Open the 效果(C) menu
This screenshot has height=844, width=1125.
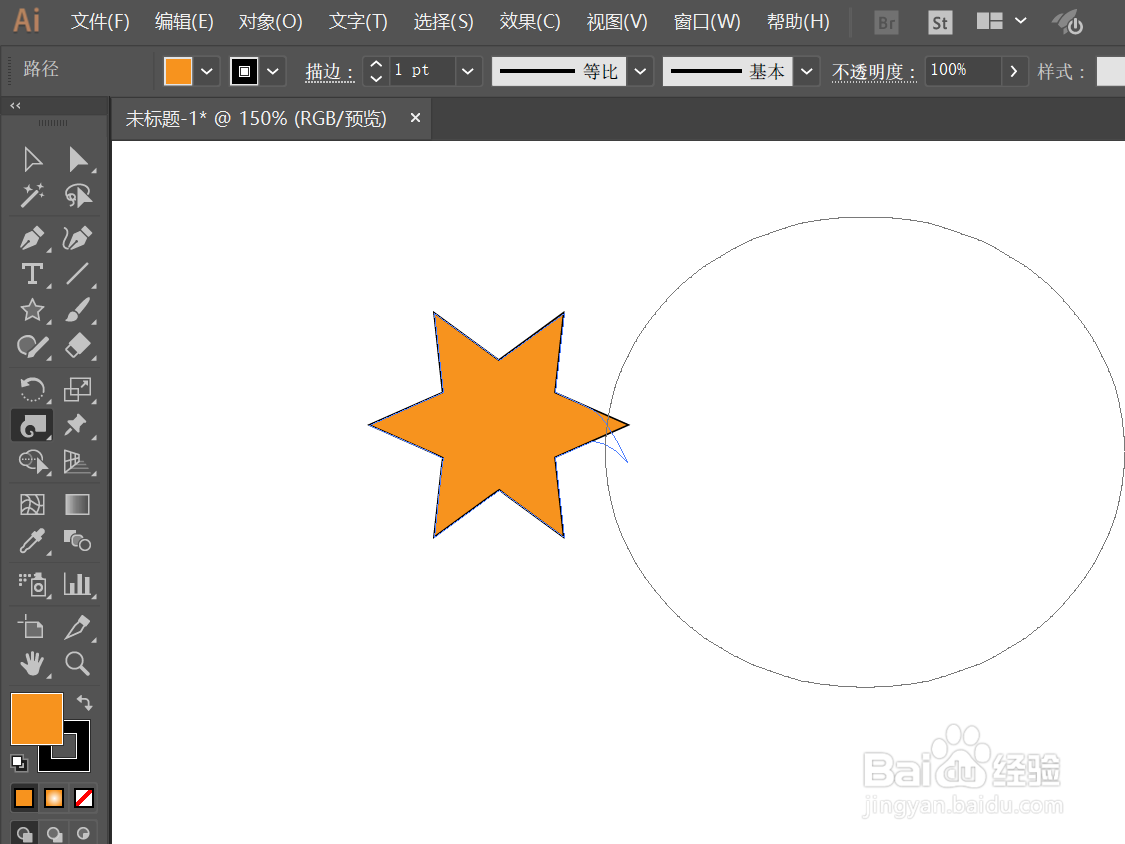pos(529,22)
